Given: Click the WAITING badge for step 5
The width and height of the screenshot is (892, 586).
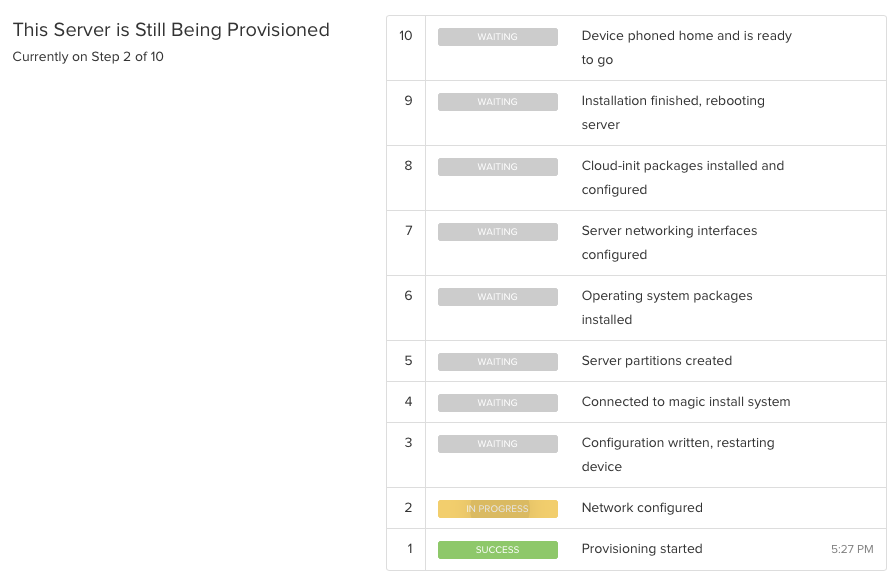Looking at the screenshot, I should pyautogui.click(x=497, y=362).
